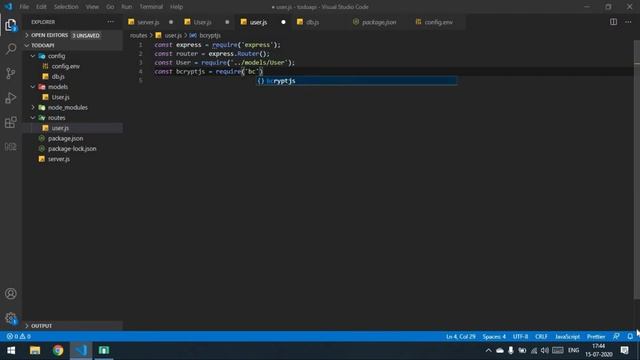Image resolution: width=640 pixels, height=360 pixels.
Task: Open Windows Start menu
Action: tap(11, 351)
